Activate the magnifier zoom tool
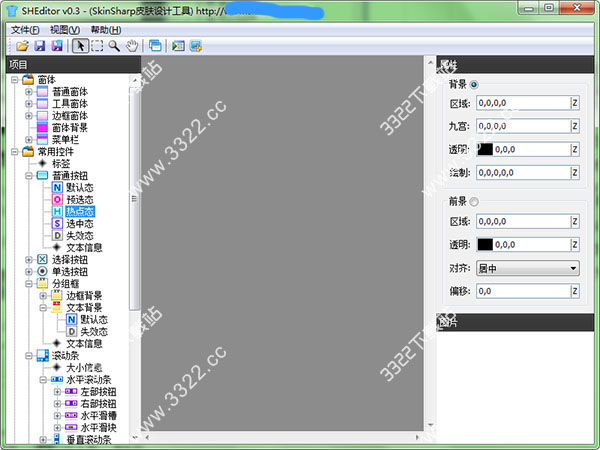The height and width of the screenshot is (450, 600). coord(114,46)
